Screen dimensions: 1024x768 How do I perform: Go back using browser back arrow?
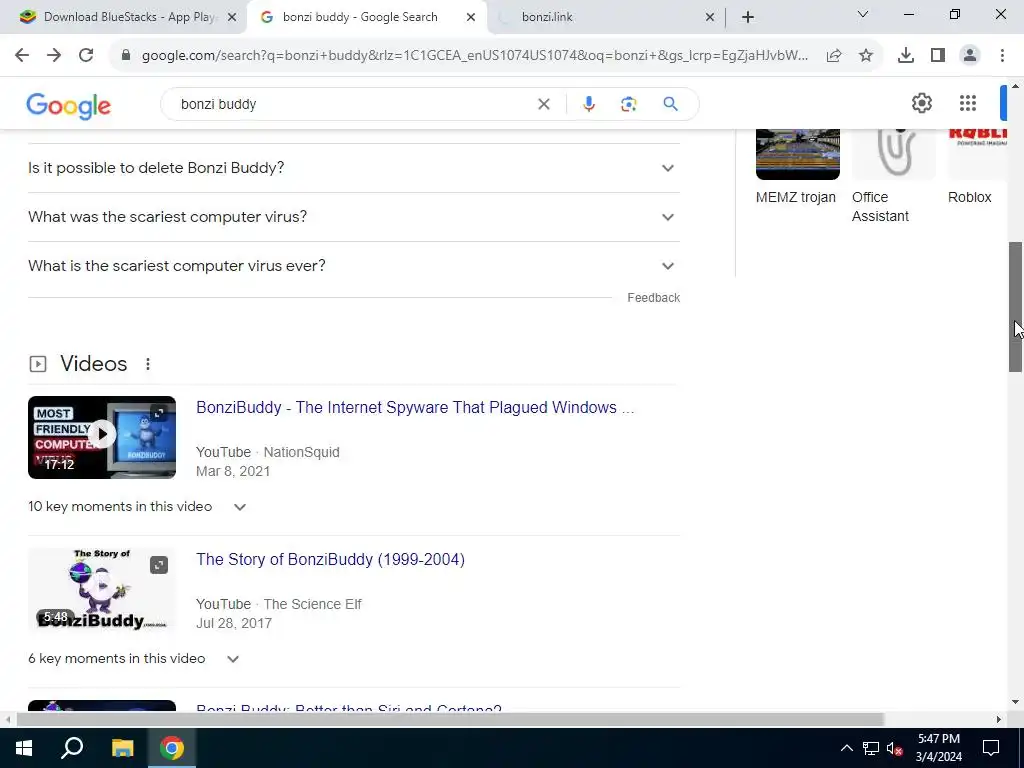(x=22, y=56)
